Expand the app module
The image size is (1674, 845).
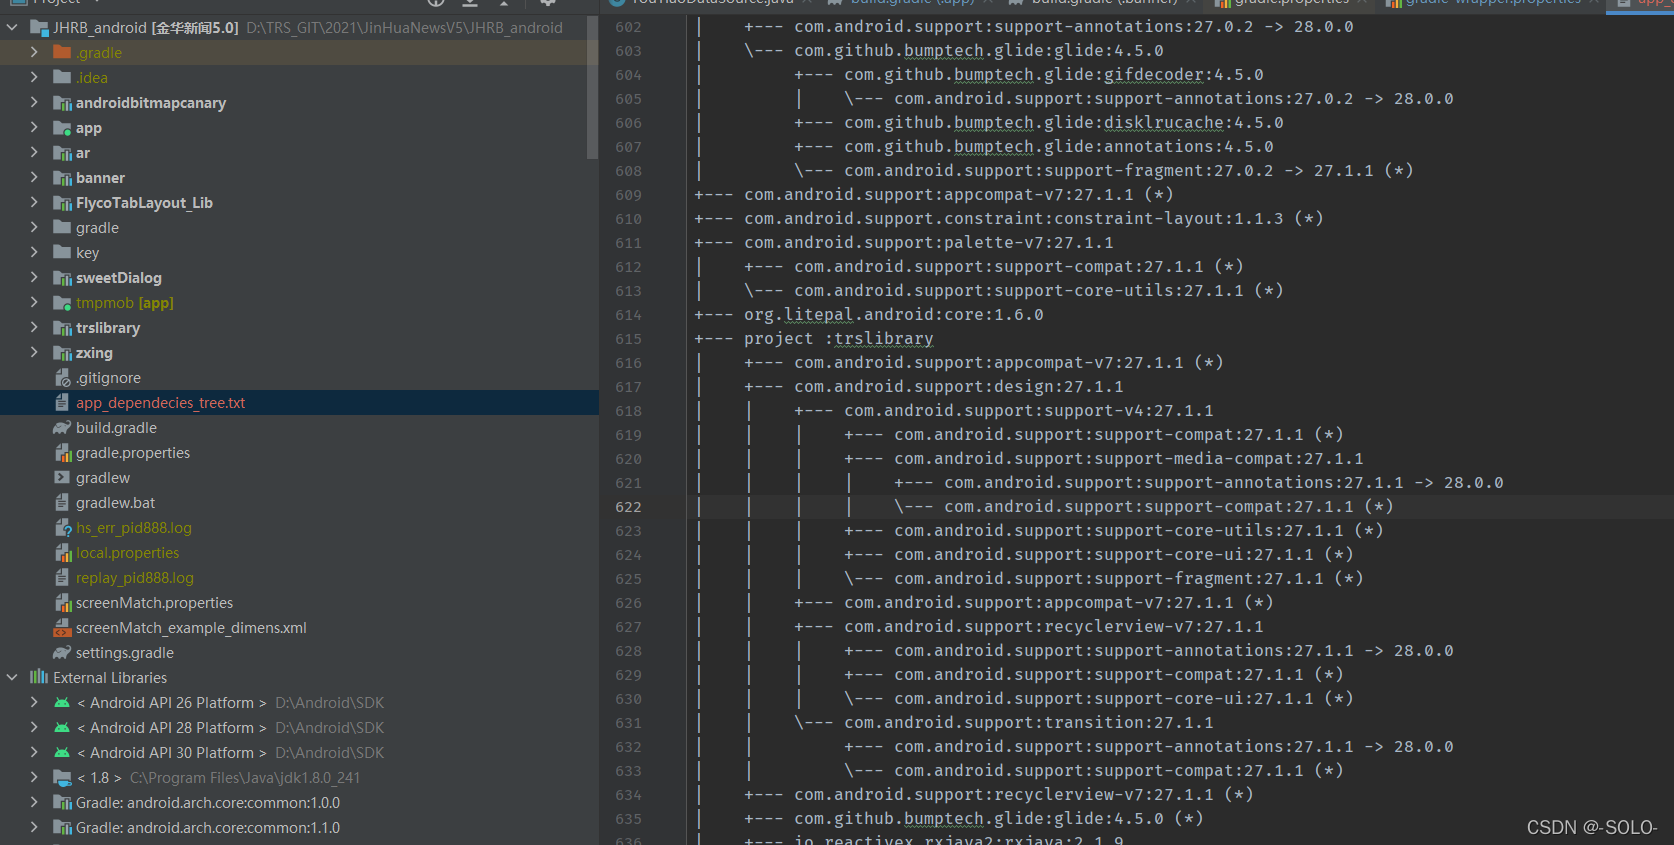pos(34,127)
